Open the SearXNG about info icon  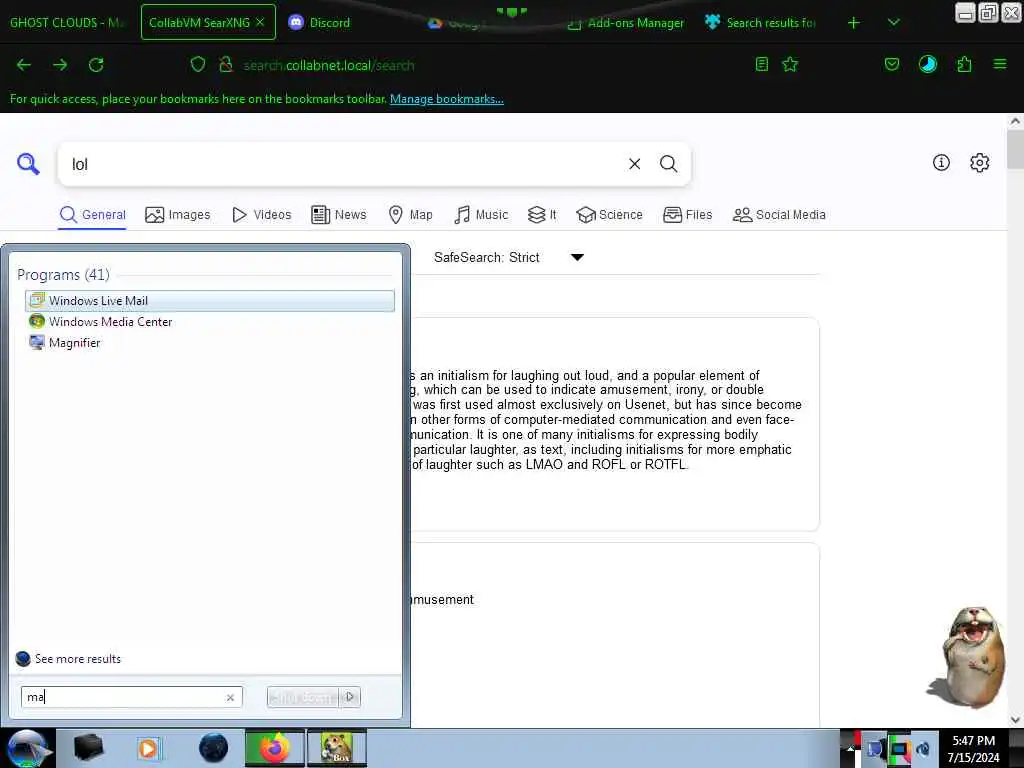tap(941, 163)
